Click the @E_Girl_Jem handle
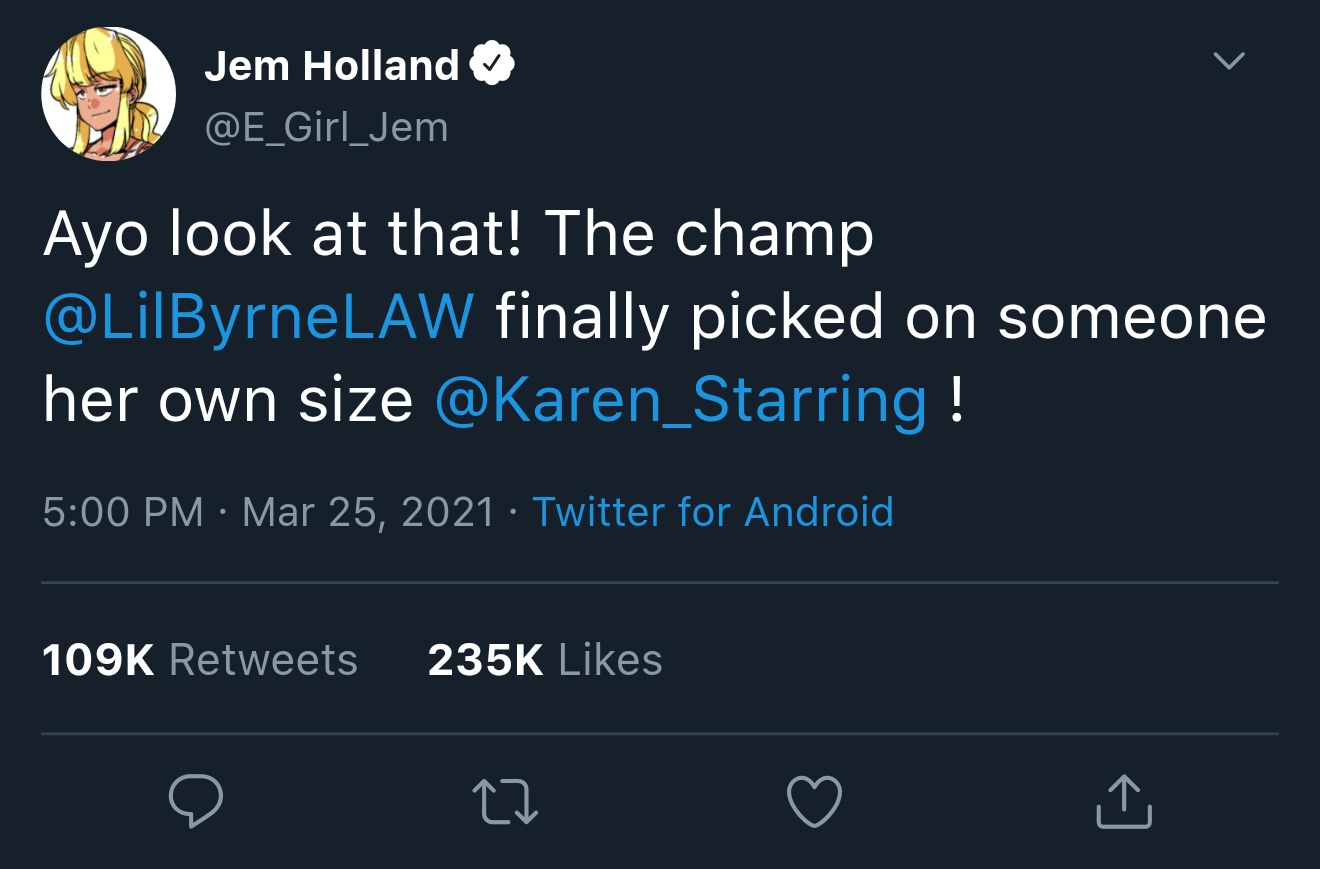Viewport: 1320px width, 869px height. 326,127
